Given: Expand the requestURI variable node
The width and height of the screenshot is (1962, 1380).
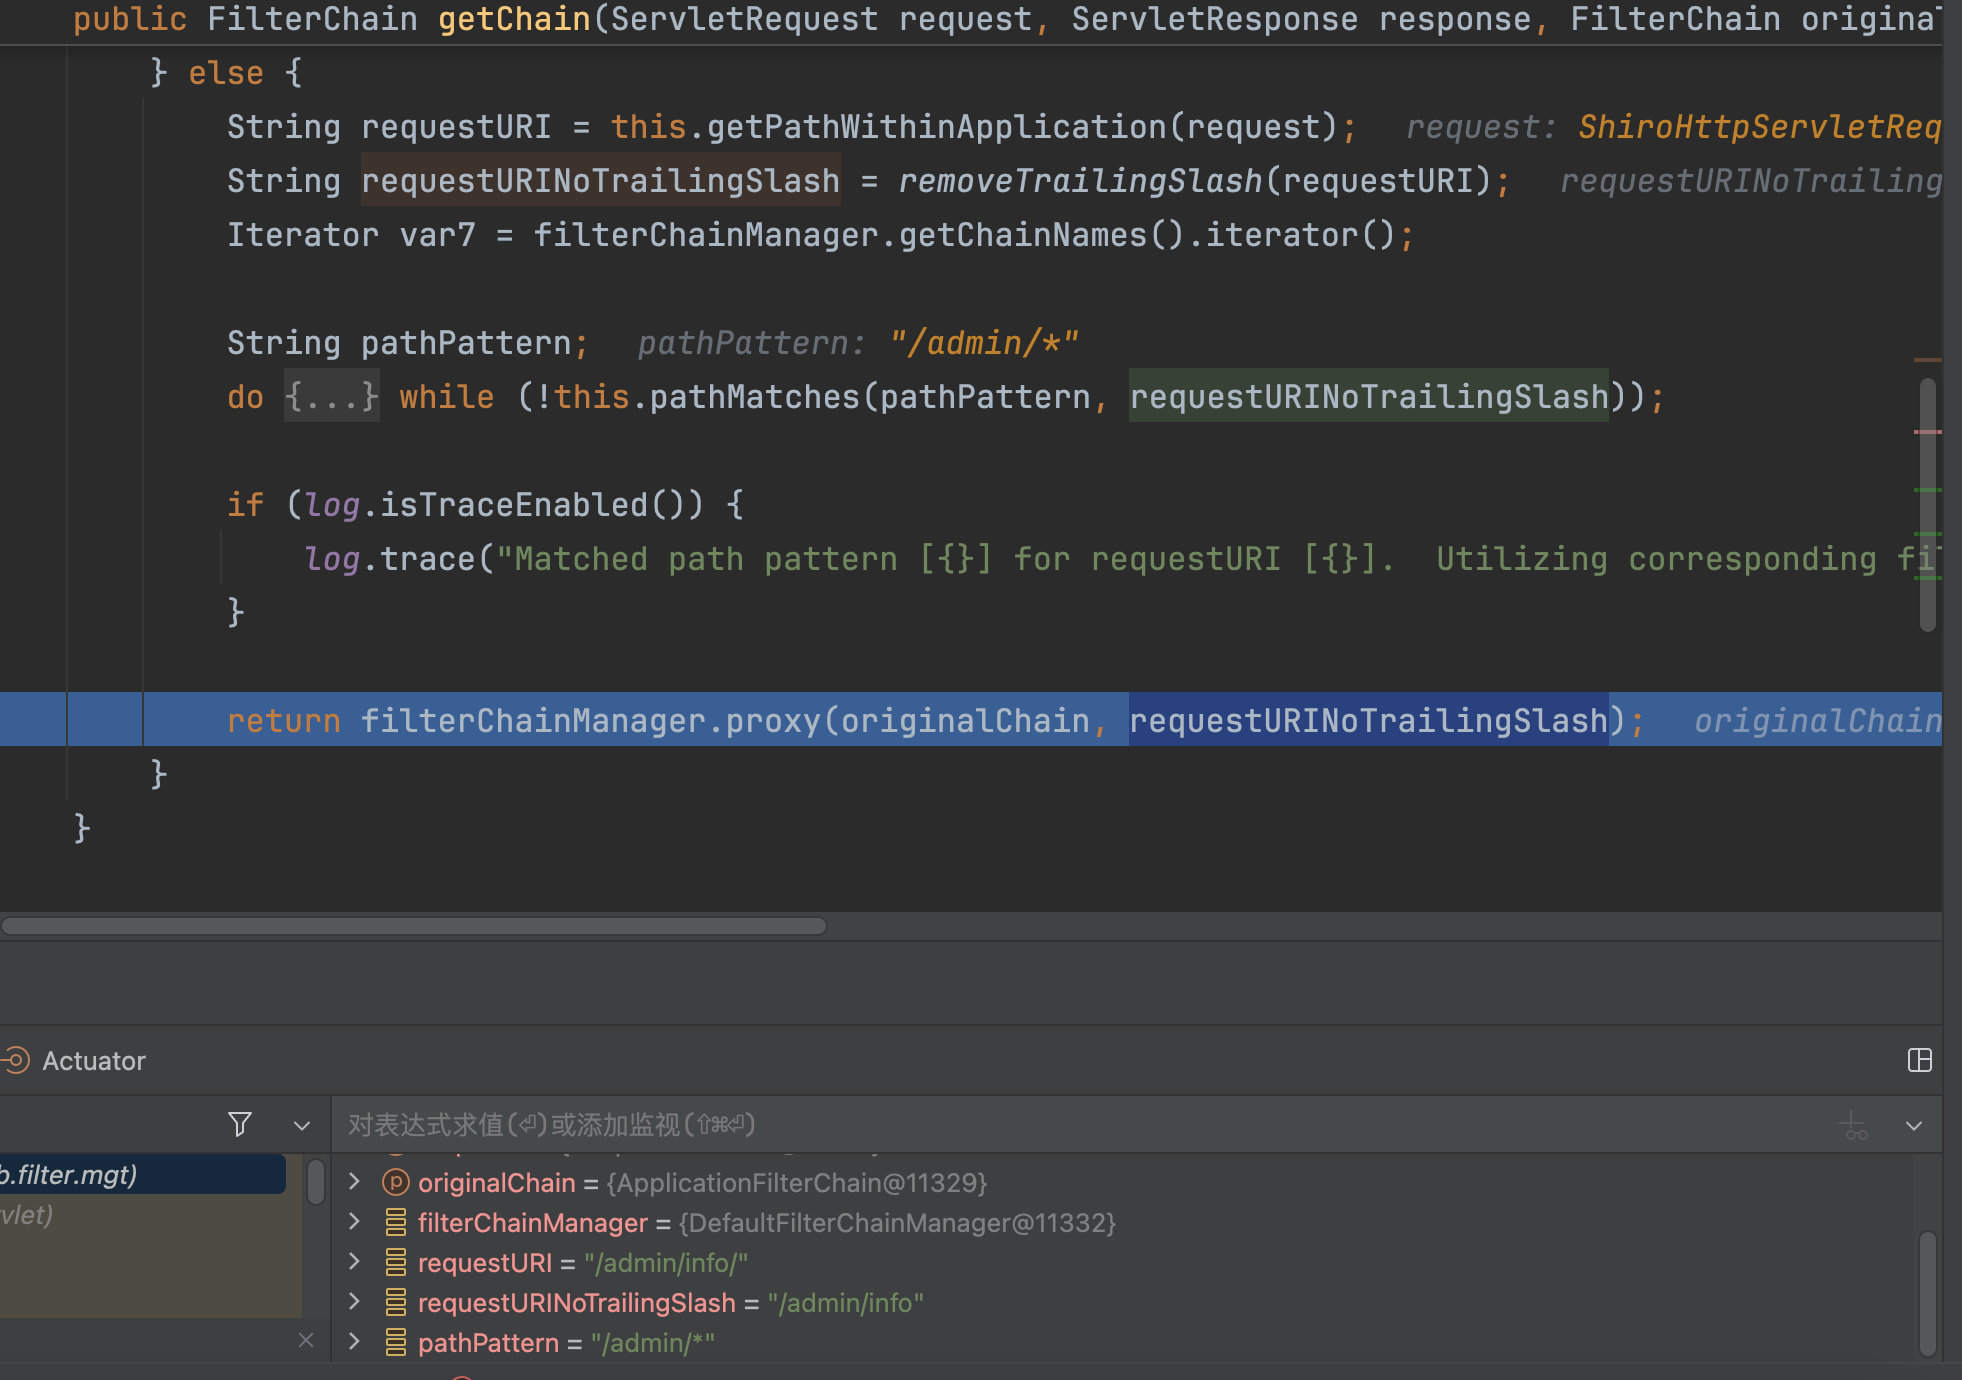Looking at the screenshot, I should tap(354, 1262).
